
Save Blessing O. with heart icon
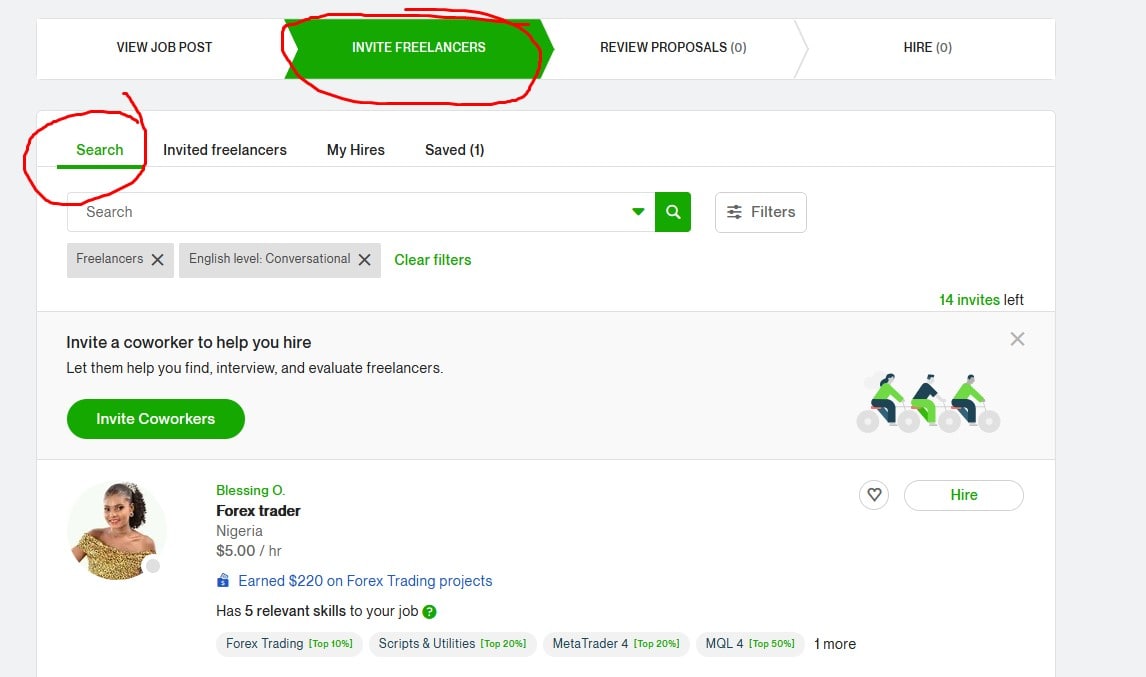tap(874, 495)
